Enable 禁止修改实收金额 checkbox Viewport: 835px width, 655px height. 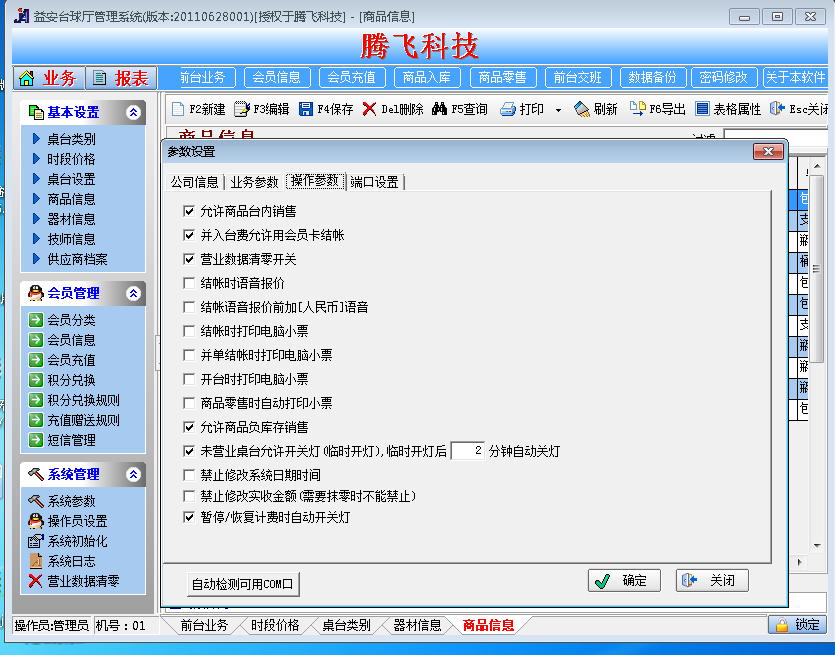(x=189, y=496)
